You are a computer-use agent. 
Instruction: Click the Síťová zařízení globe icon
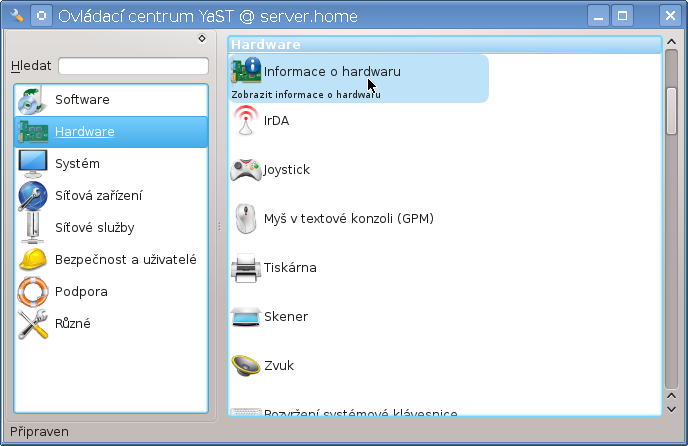pyautogui.click(x=33, y=196)
